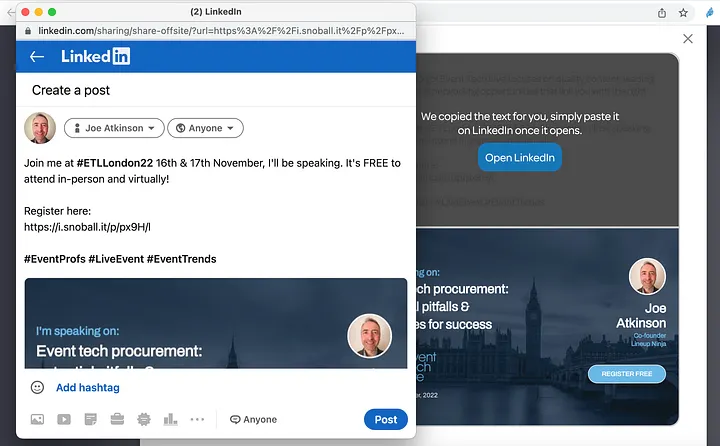Close the snoball share dialog
This screenshot has width=720, height=446.
point(688,39)
